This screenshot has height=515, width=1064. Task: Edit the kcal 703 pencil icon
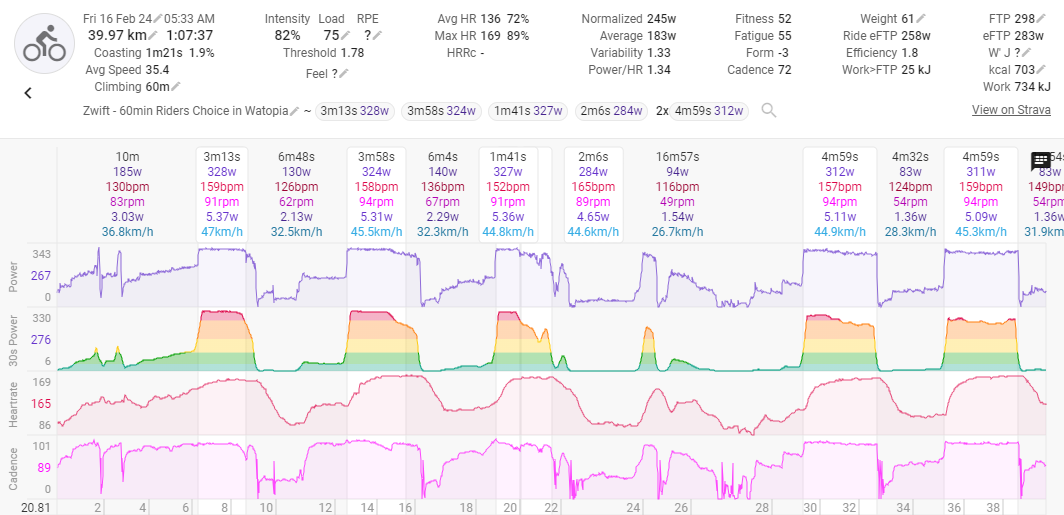pyautogui.click(x=1042, y=69)
